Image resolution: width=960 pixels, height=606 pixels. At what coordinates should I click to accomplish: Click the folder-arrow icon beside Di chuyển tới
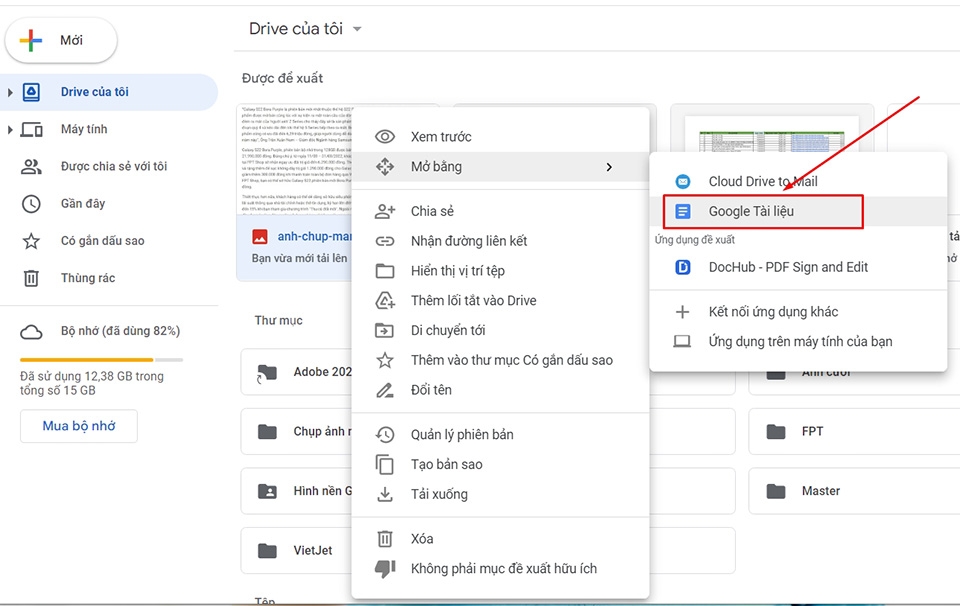coord(384,331)
